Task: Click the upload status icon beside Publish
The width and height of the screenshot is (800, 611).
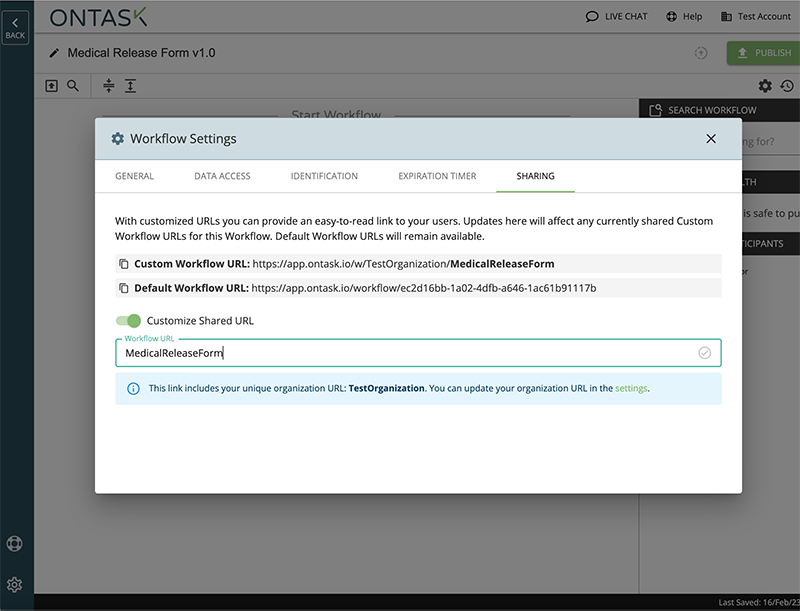Action: (x=701, y=53)
